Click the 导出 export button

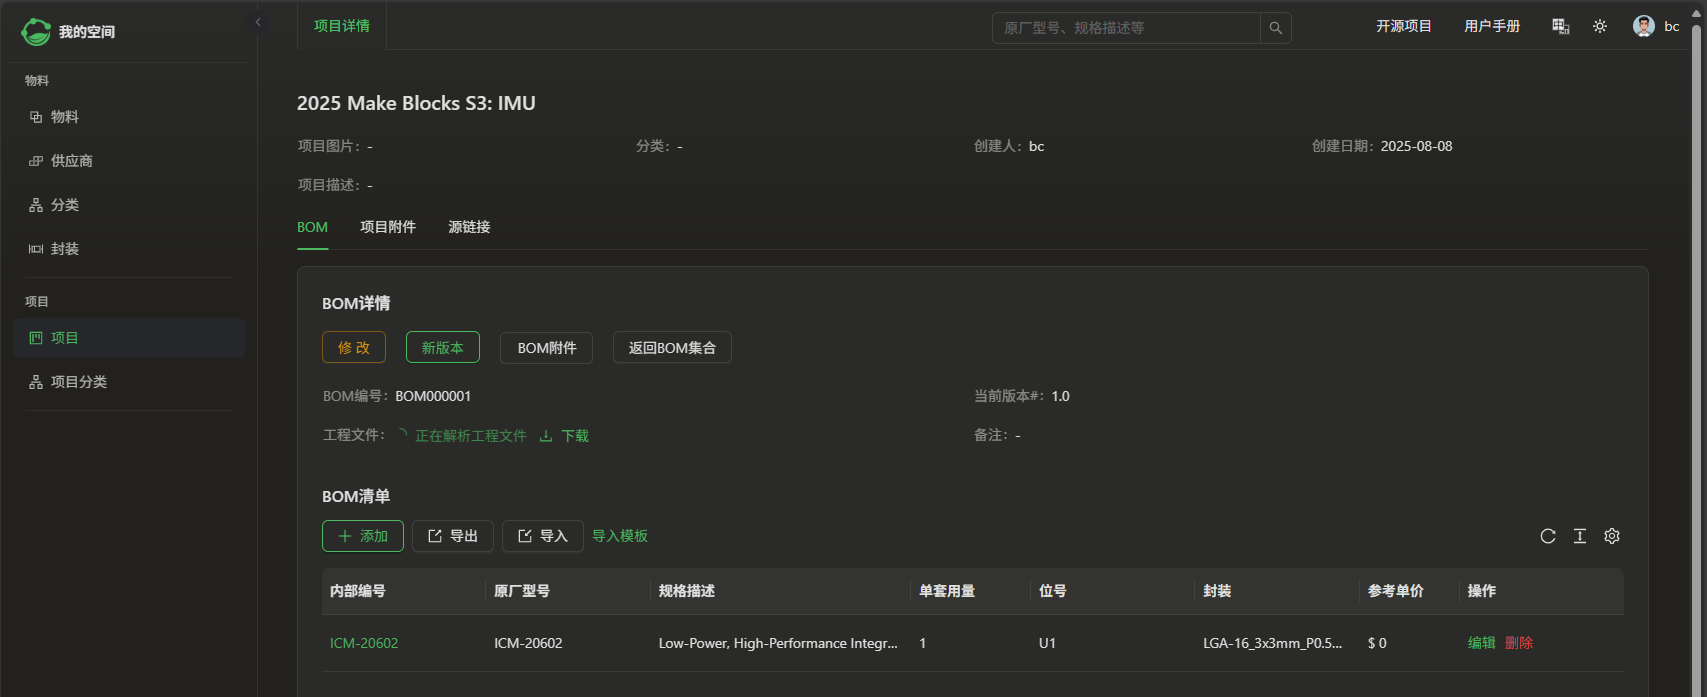click(453, 536)
